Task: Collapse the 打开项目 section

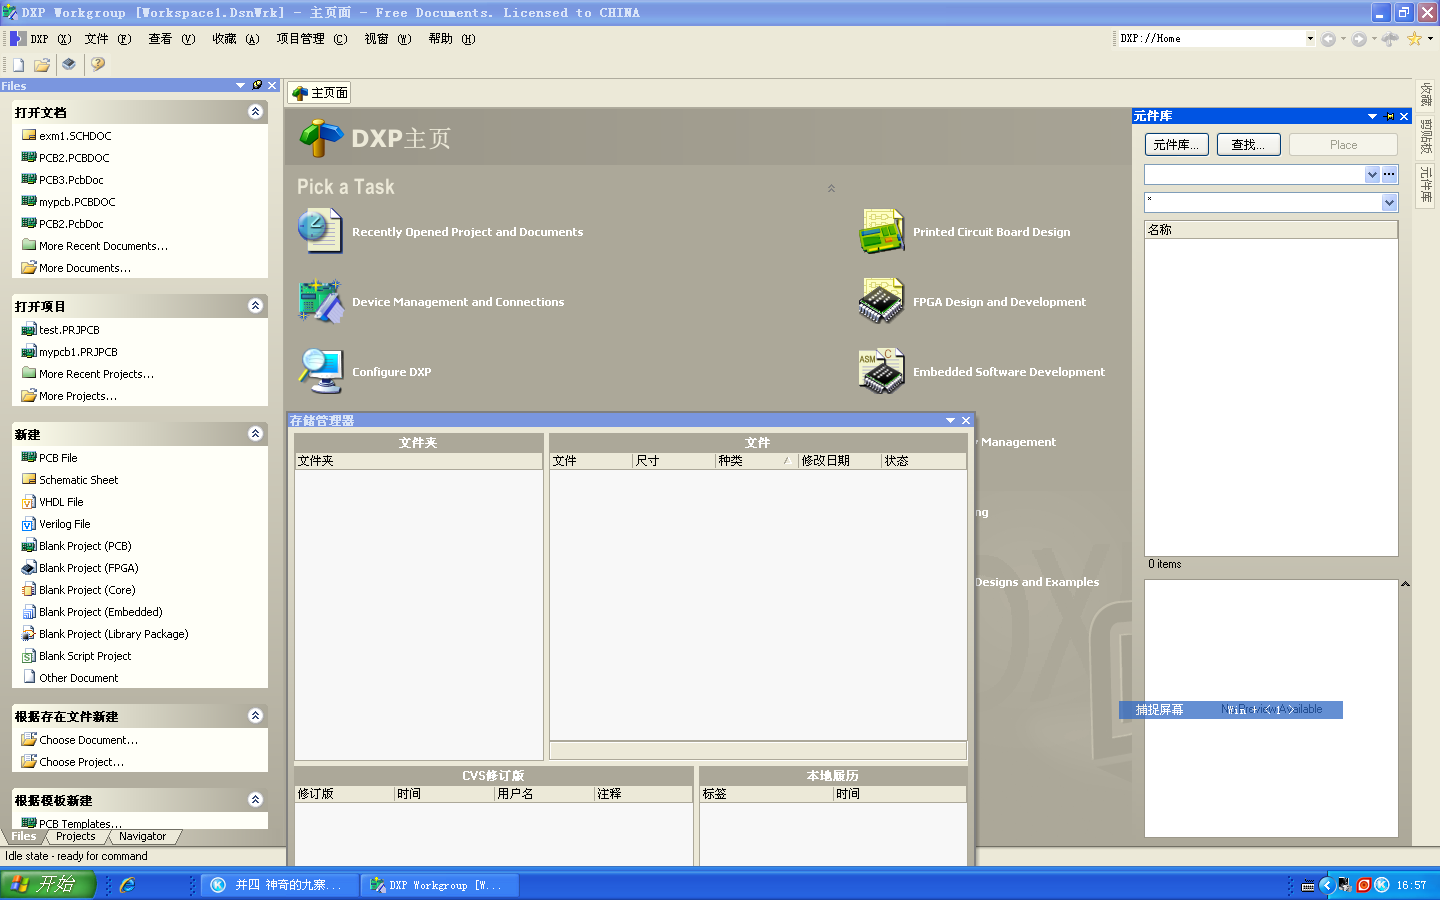Action: 255,306
